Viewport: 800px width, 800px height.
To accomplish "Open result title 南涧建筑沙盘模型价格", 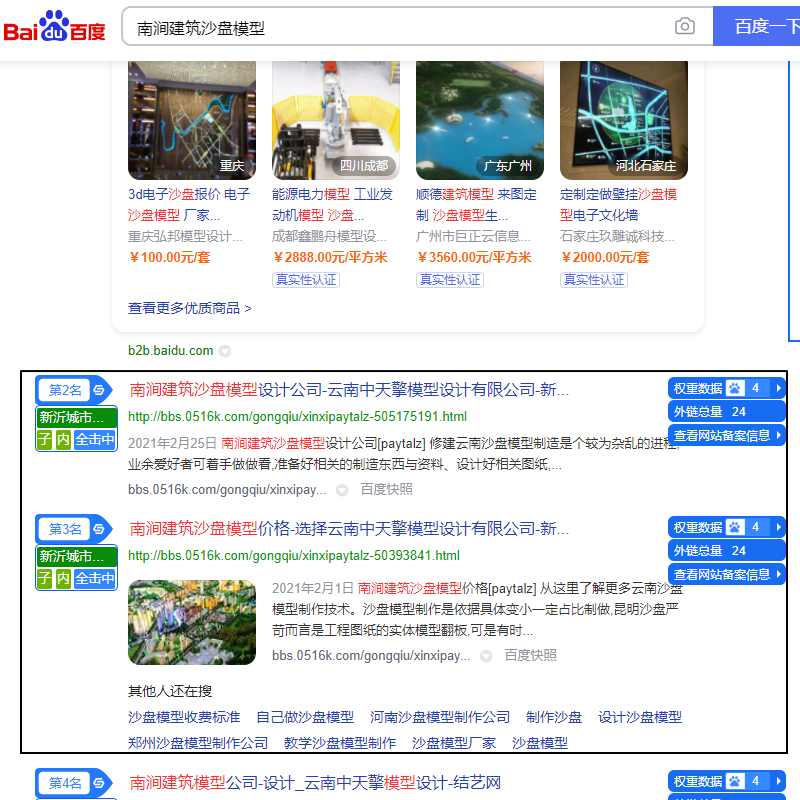I will pyautogui.click(x=349, y=529).
